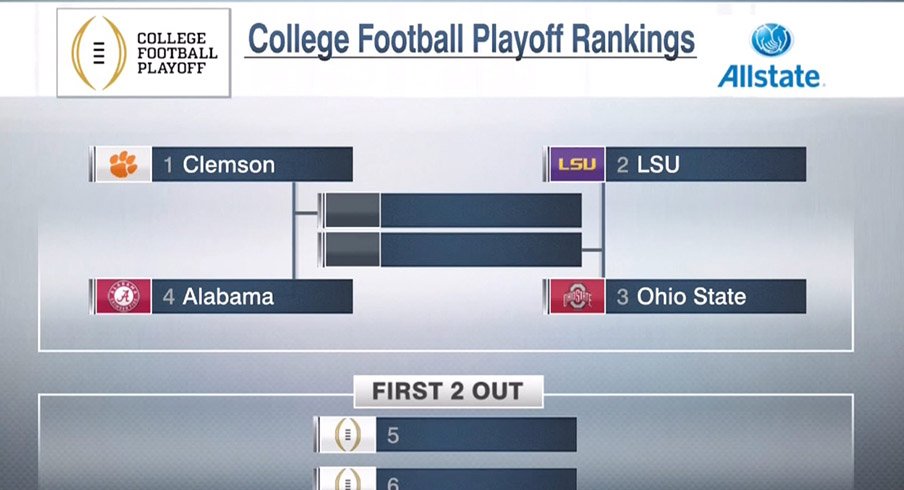The height and width of the screenshot is (490, 904).
Task: Click the gray logo placeholder in upper final slot
Action: pyautogui.click(x=352, y=210)
